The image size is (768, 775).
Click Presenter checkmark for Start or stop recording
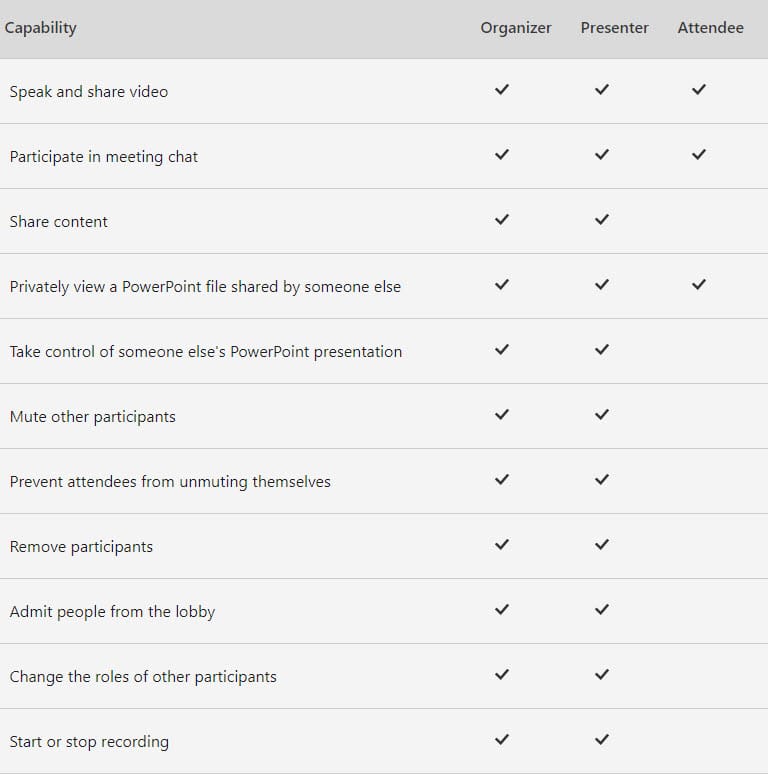(x=601, y=740)
